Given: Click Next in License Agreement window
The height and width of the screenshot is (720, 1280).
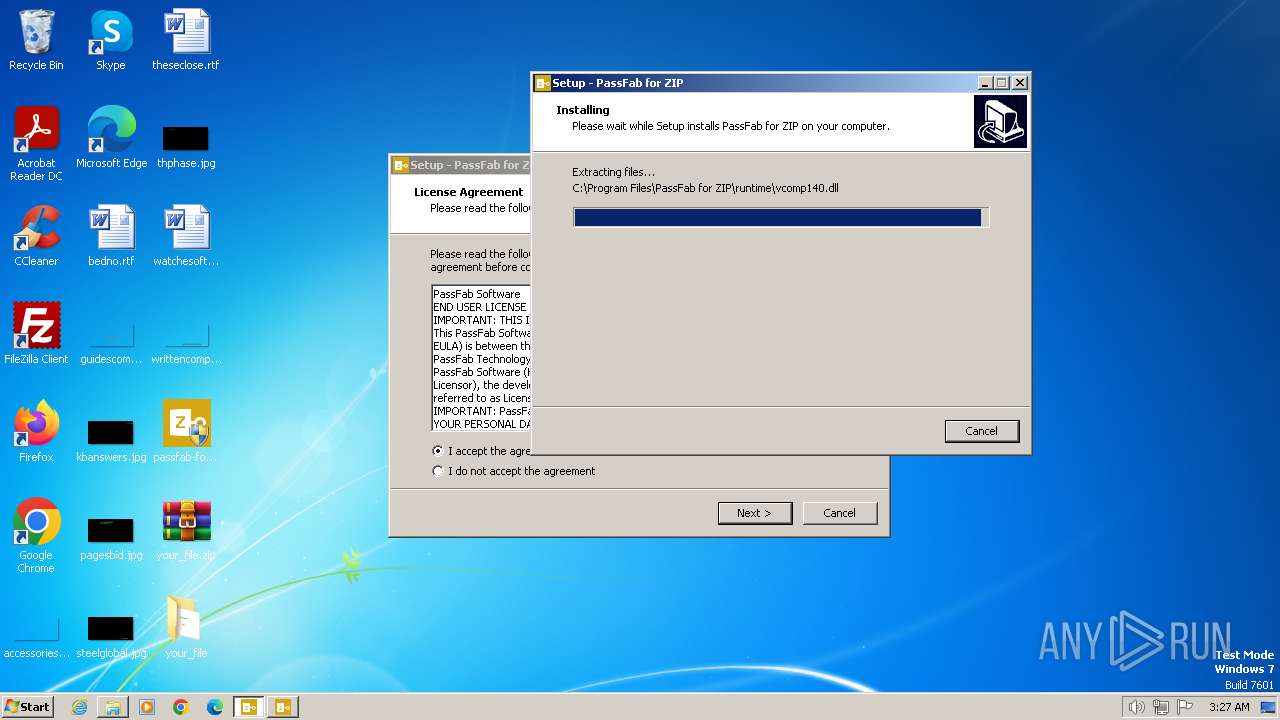Looking at the screenshot, I should [x=755, y=513].
